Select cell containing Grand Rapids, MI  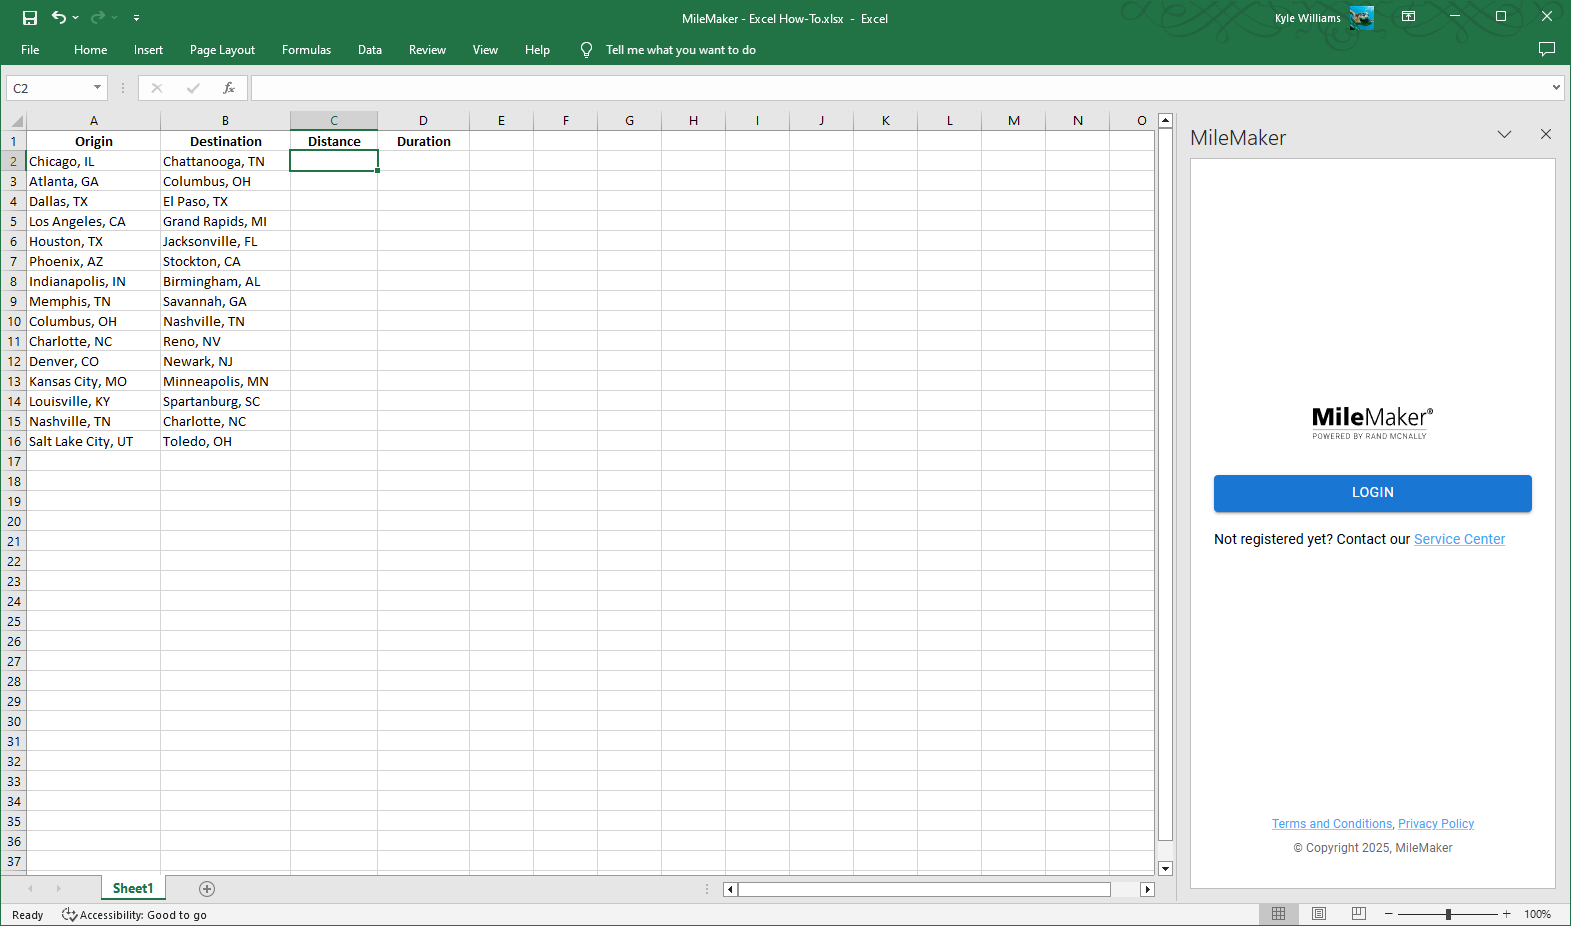[225, 221]
